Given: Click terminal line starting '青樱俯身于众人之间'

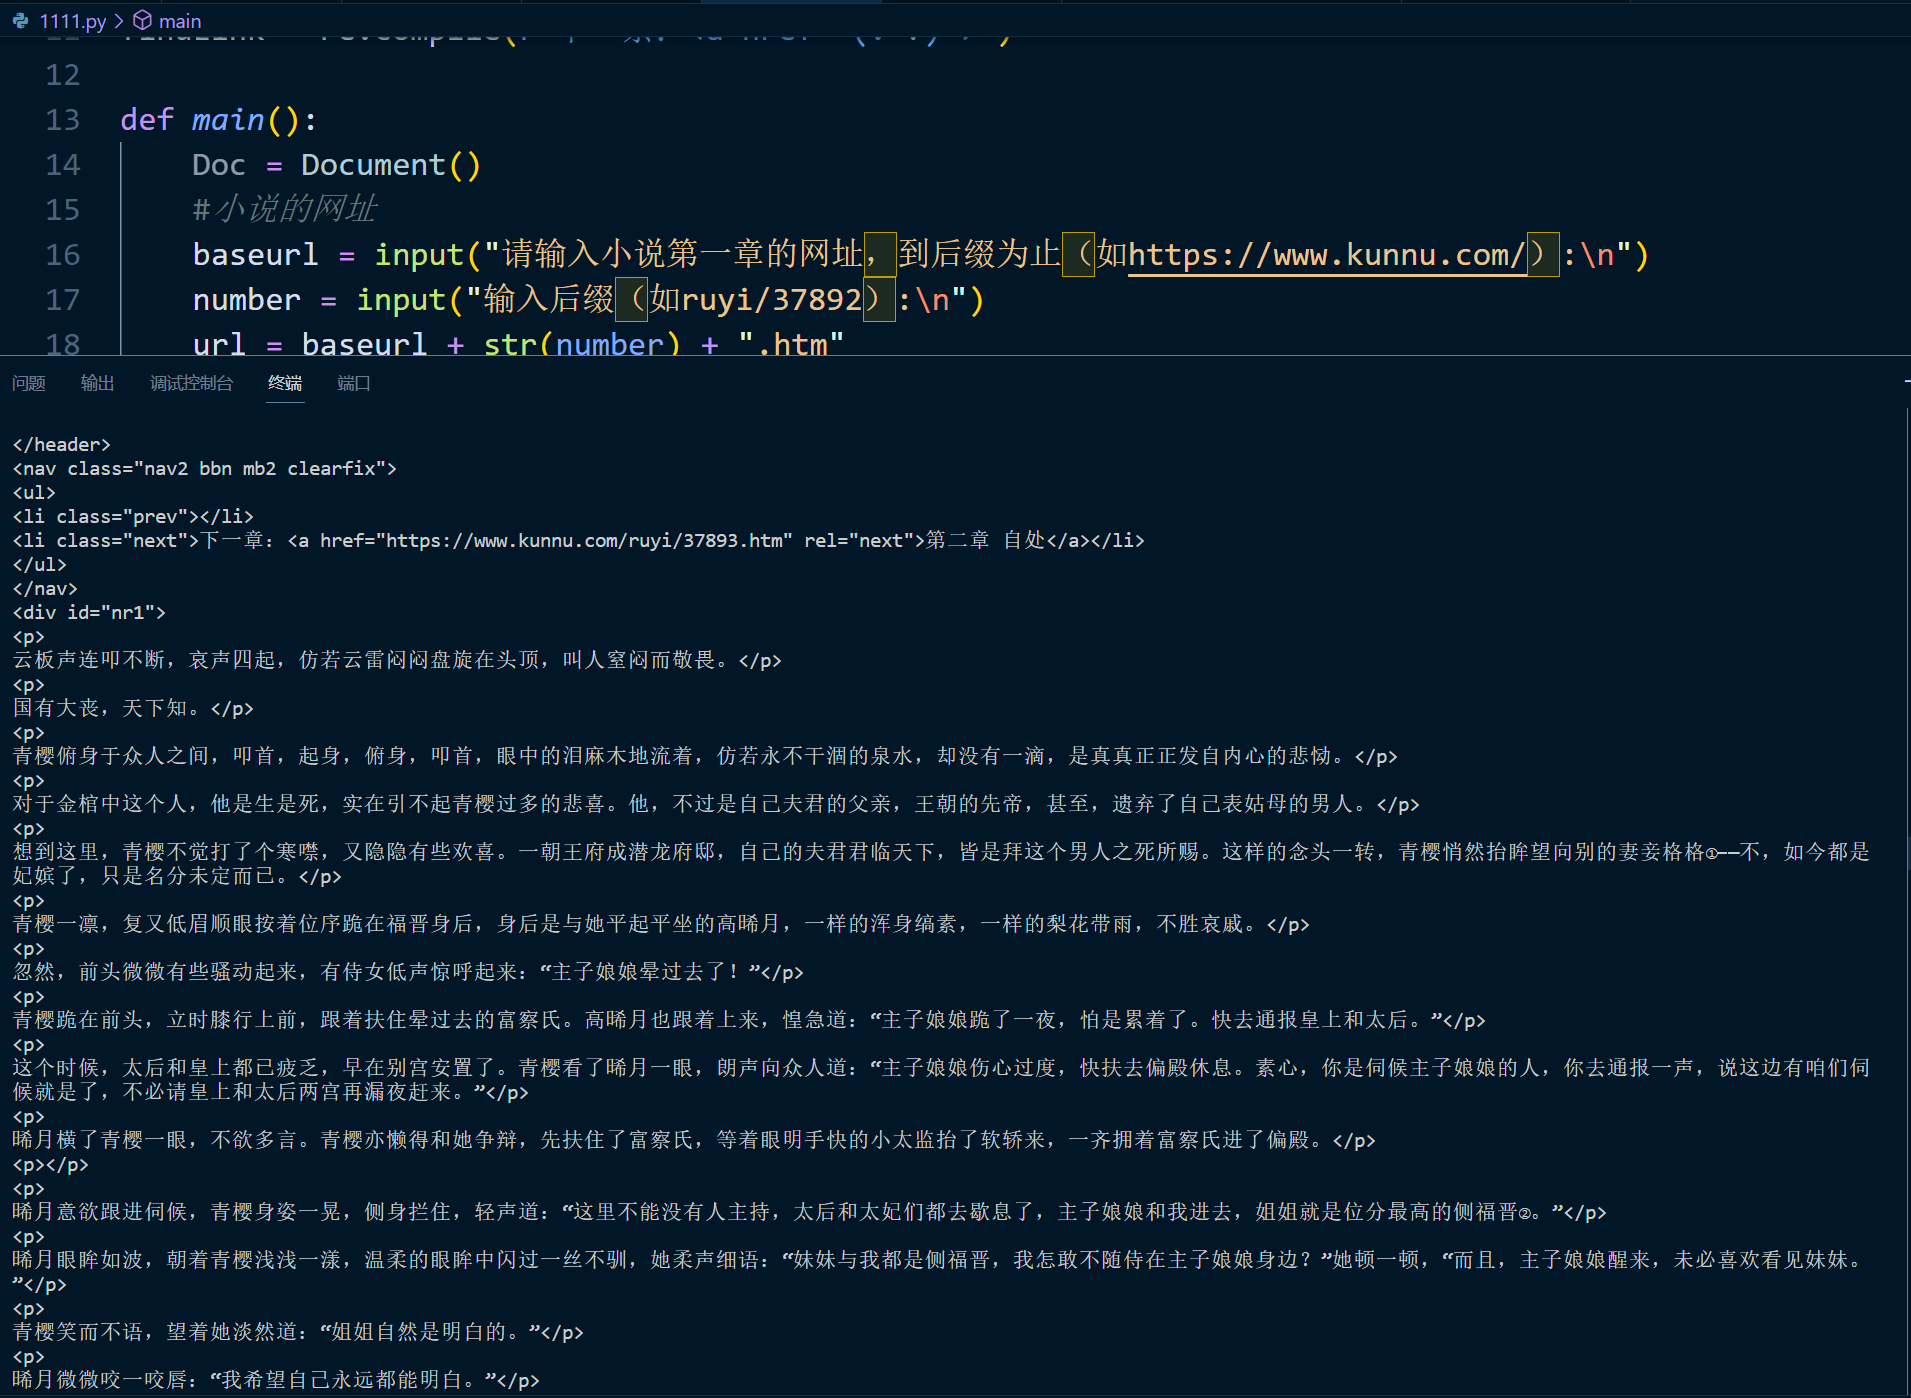Looking at the screenshot, I should coord(705,756).
